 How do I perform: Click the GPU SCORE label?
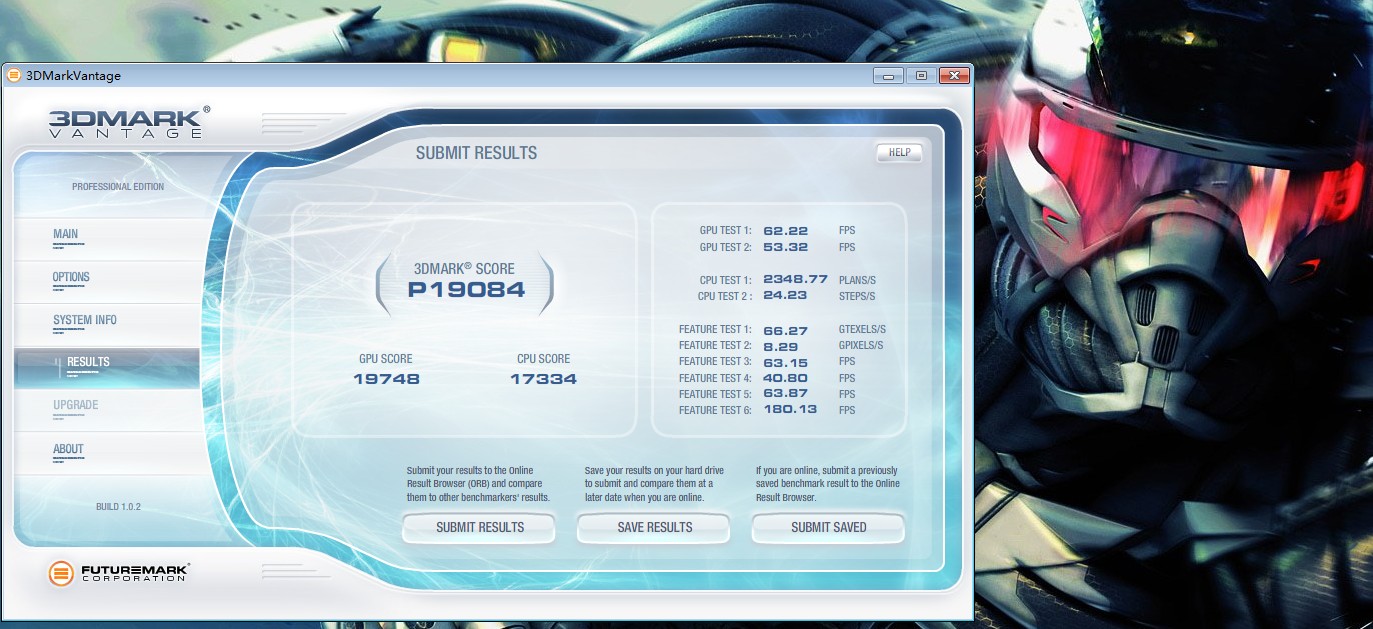[386, 359]
